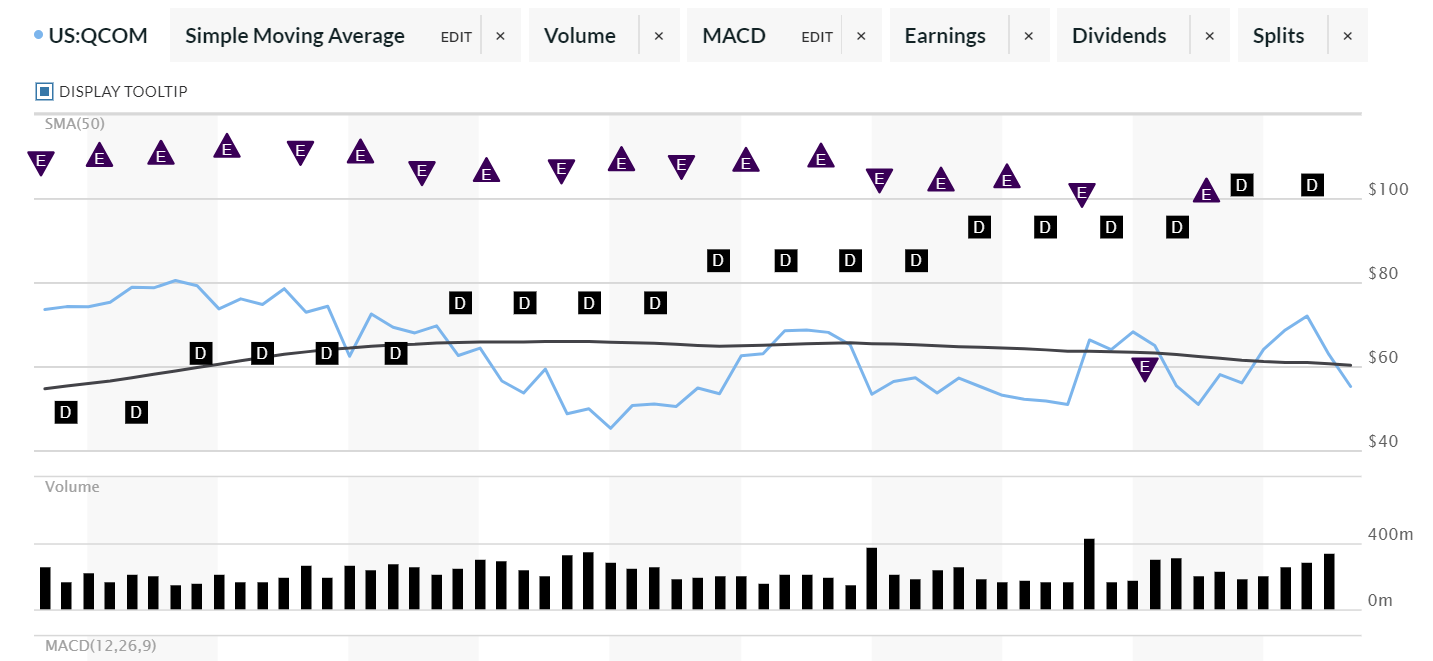
Task: Remove the Dividends indicator
Action: (1209, 35)
